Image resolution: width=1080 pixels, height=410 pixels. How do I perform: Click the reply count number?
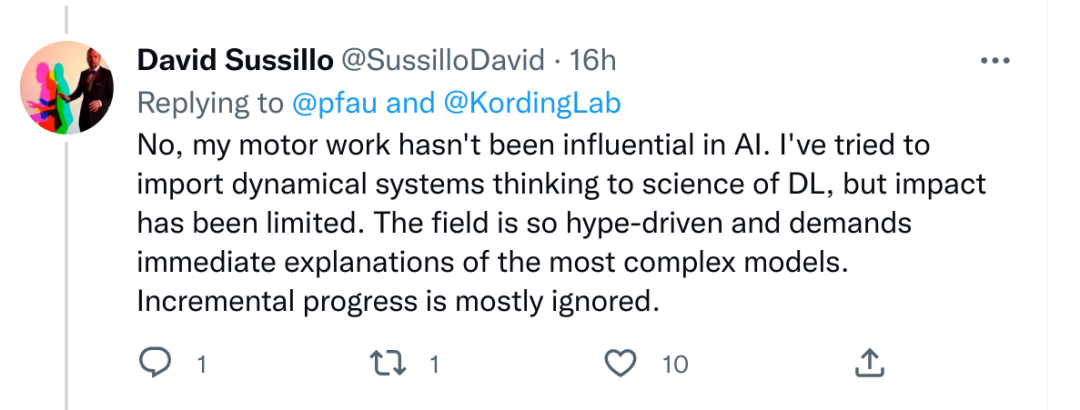coord(201,365)
